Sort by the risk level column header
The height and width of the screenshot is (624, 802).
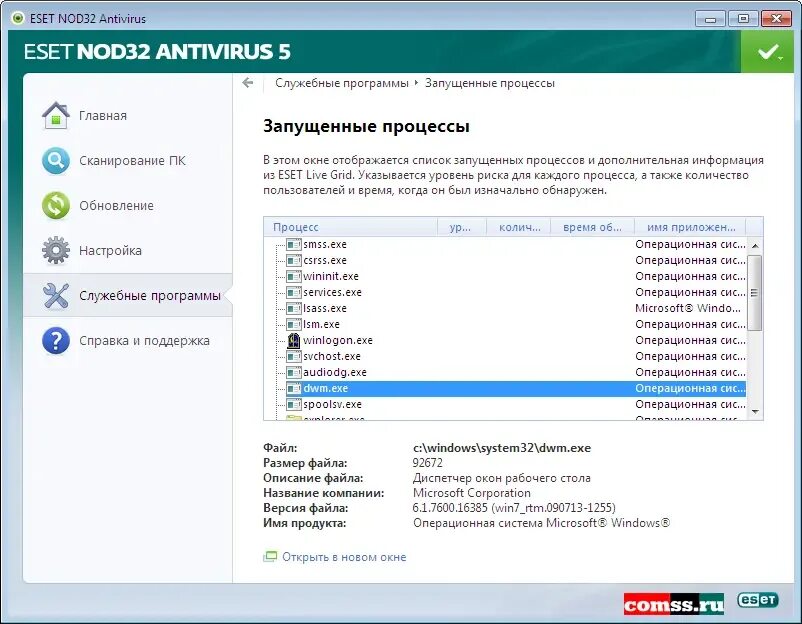pos(462,227)
